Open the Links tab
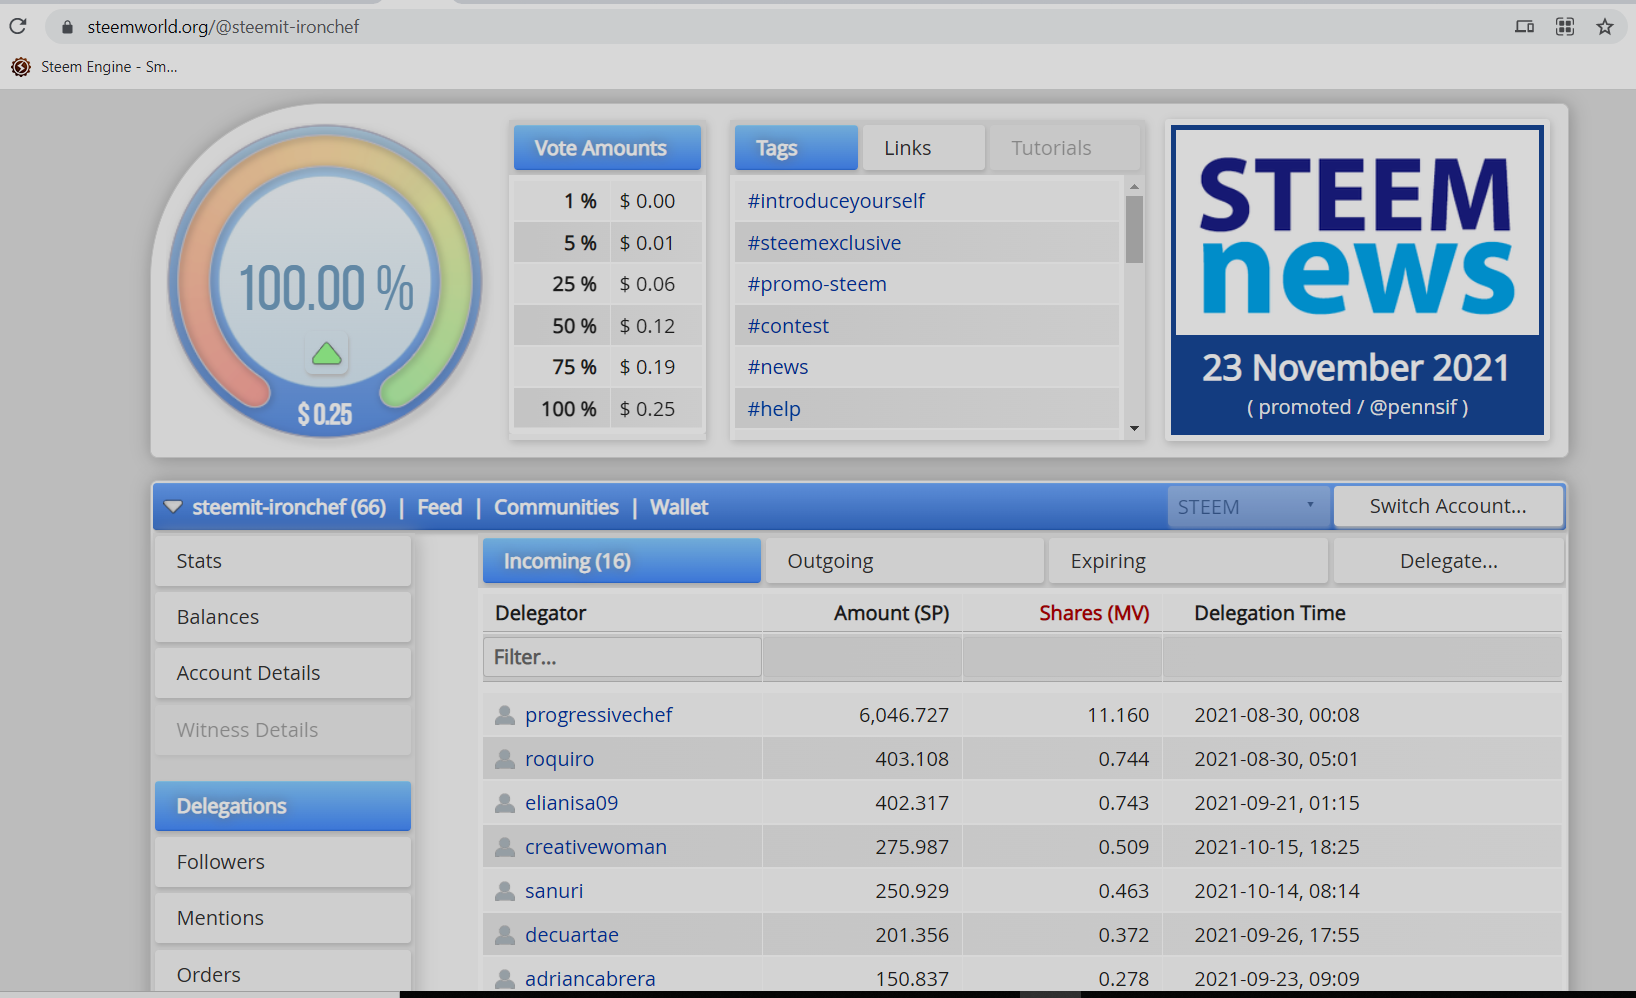Image resolution: width=1636 pixels, height=998 pixels. (x=923, y=148)
